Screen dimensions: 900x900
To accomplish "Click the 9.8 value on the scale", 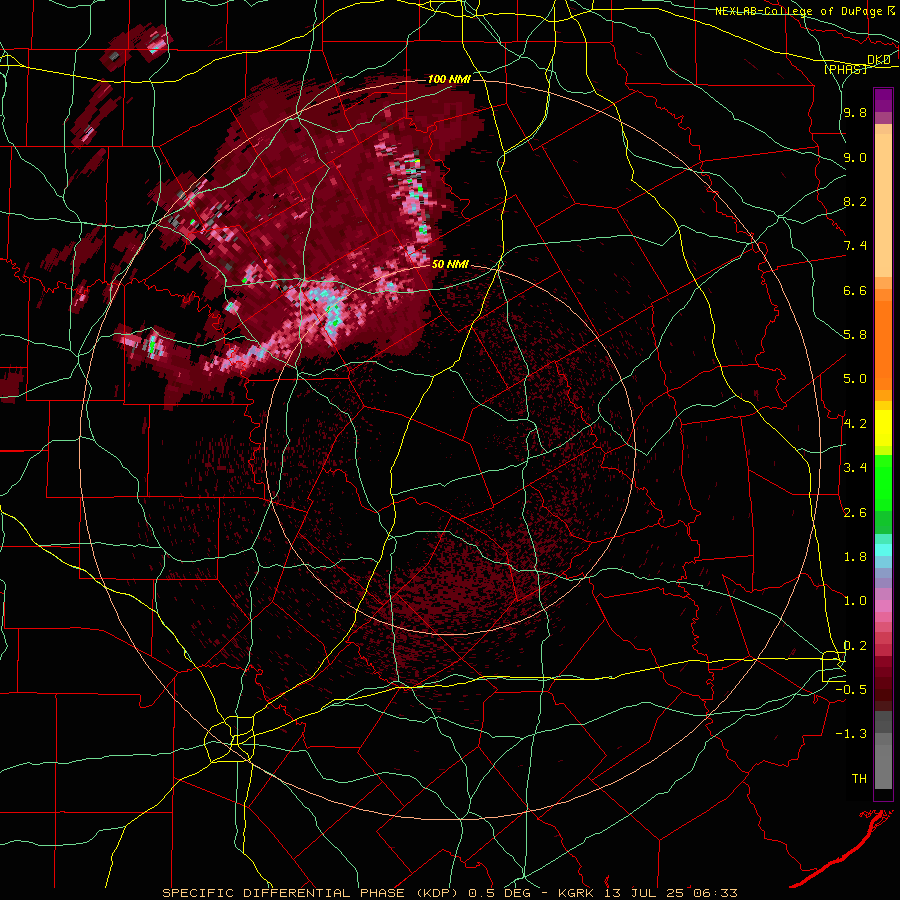I will point(855,112).
